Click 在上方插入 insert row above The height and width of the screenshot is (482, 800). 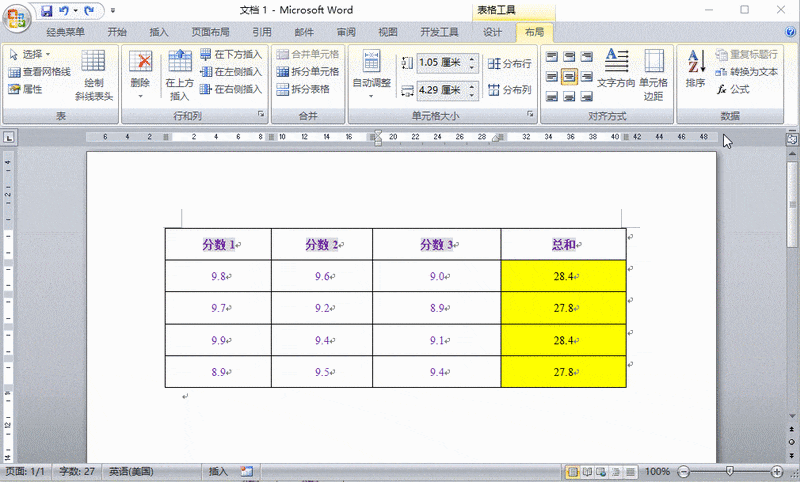point(180,74)
